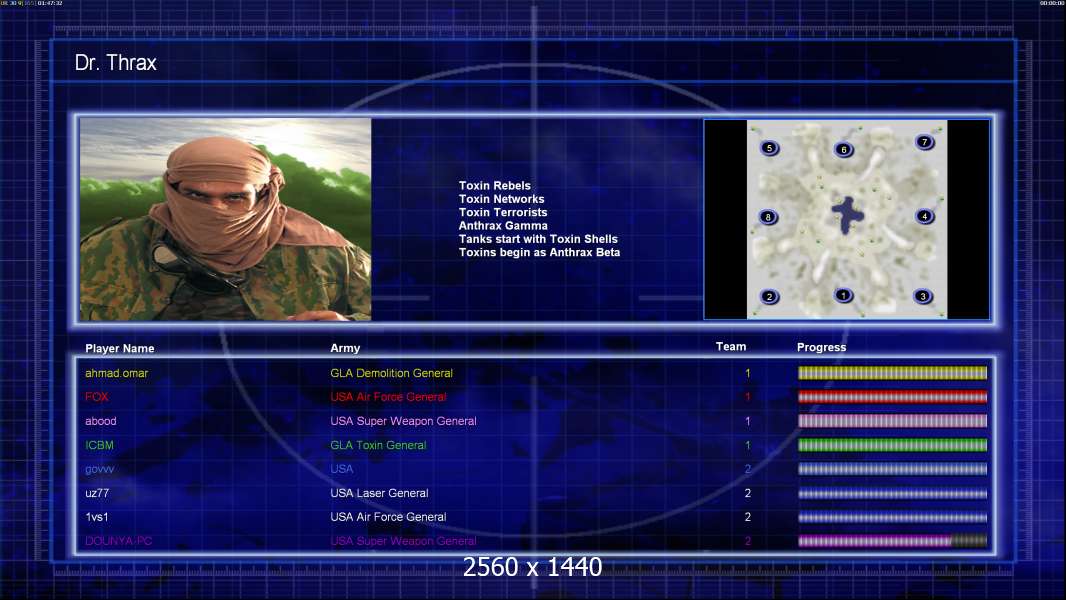Click DOUNYA-PC's purple progress bar
This screenshot has width=1066, height=600.
(892, 541)
